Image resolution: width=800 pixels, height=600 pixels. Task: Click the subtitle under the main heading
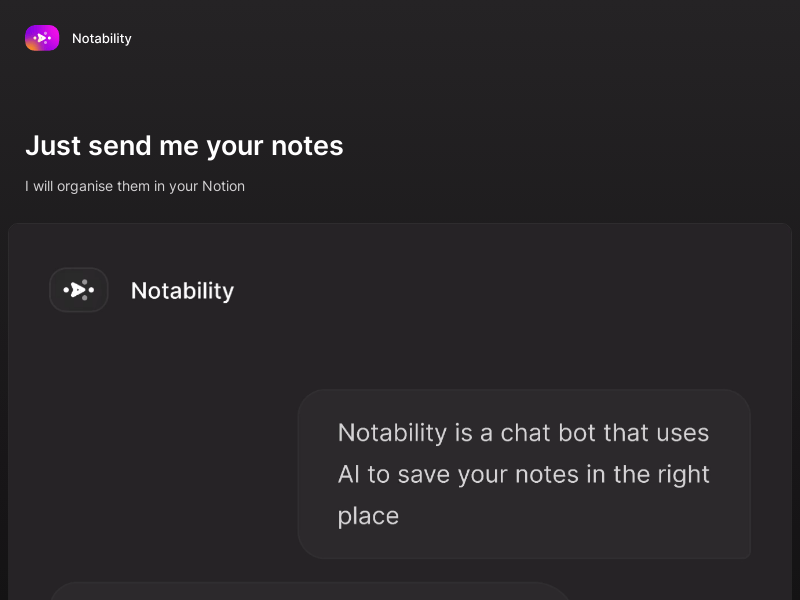pyautogui.click(x=135, y=186)
